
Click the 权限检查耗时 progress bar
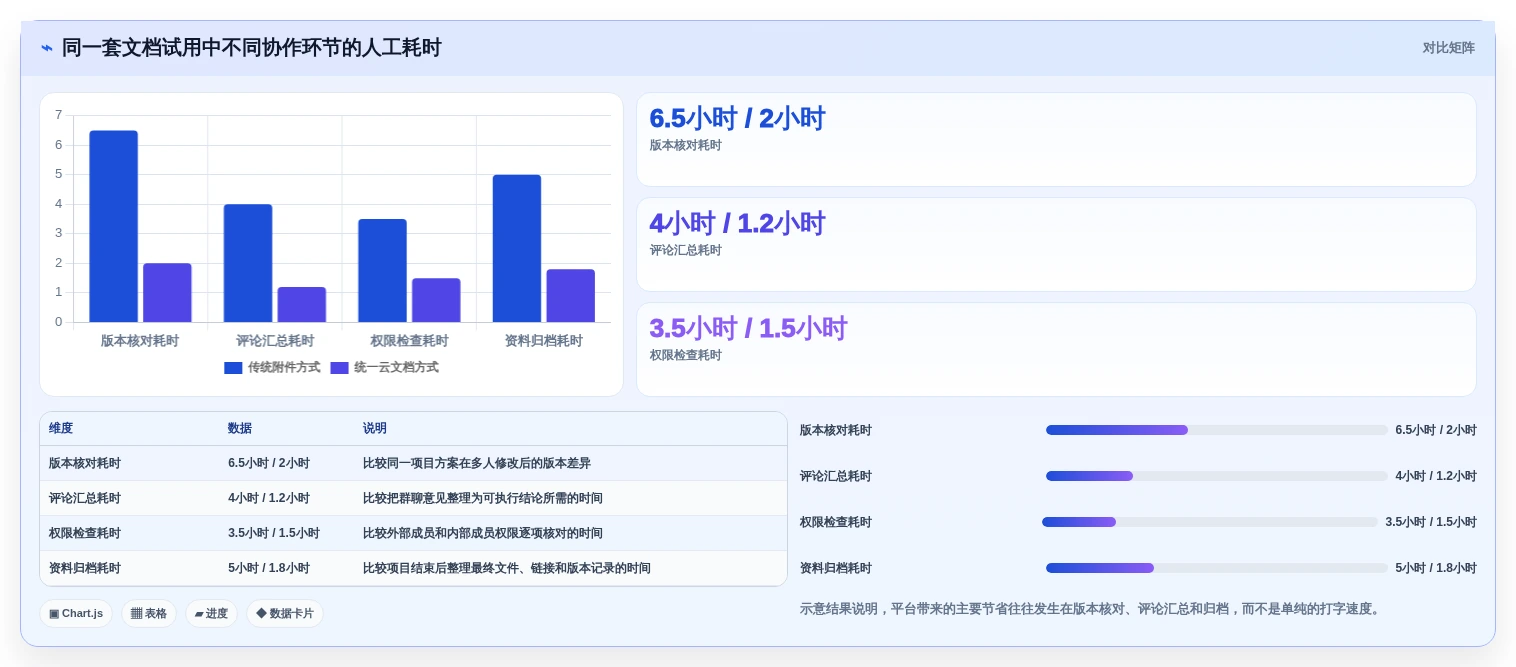click(x=1210, y=522)
